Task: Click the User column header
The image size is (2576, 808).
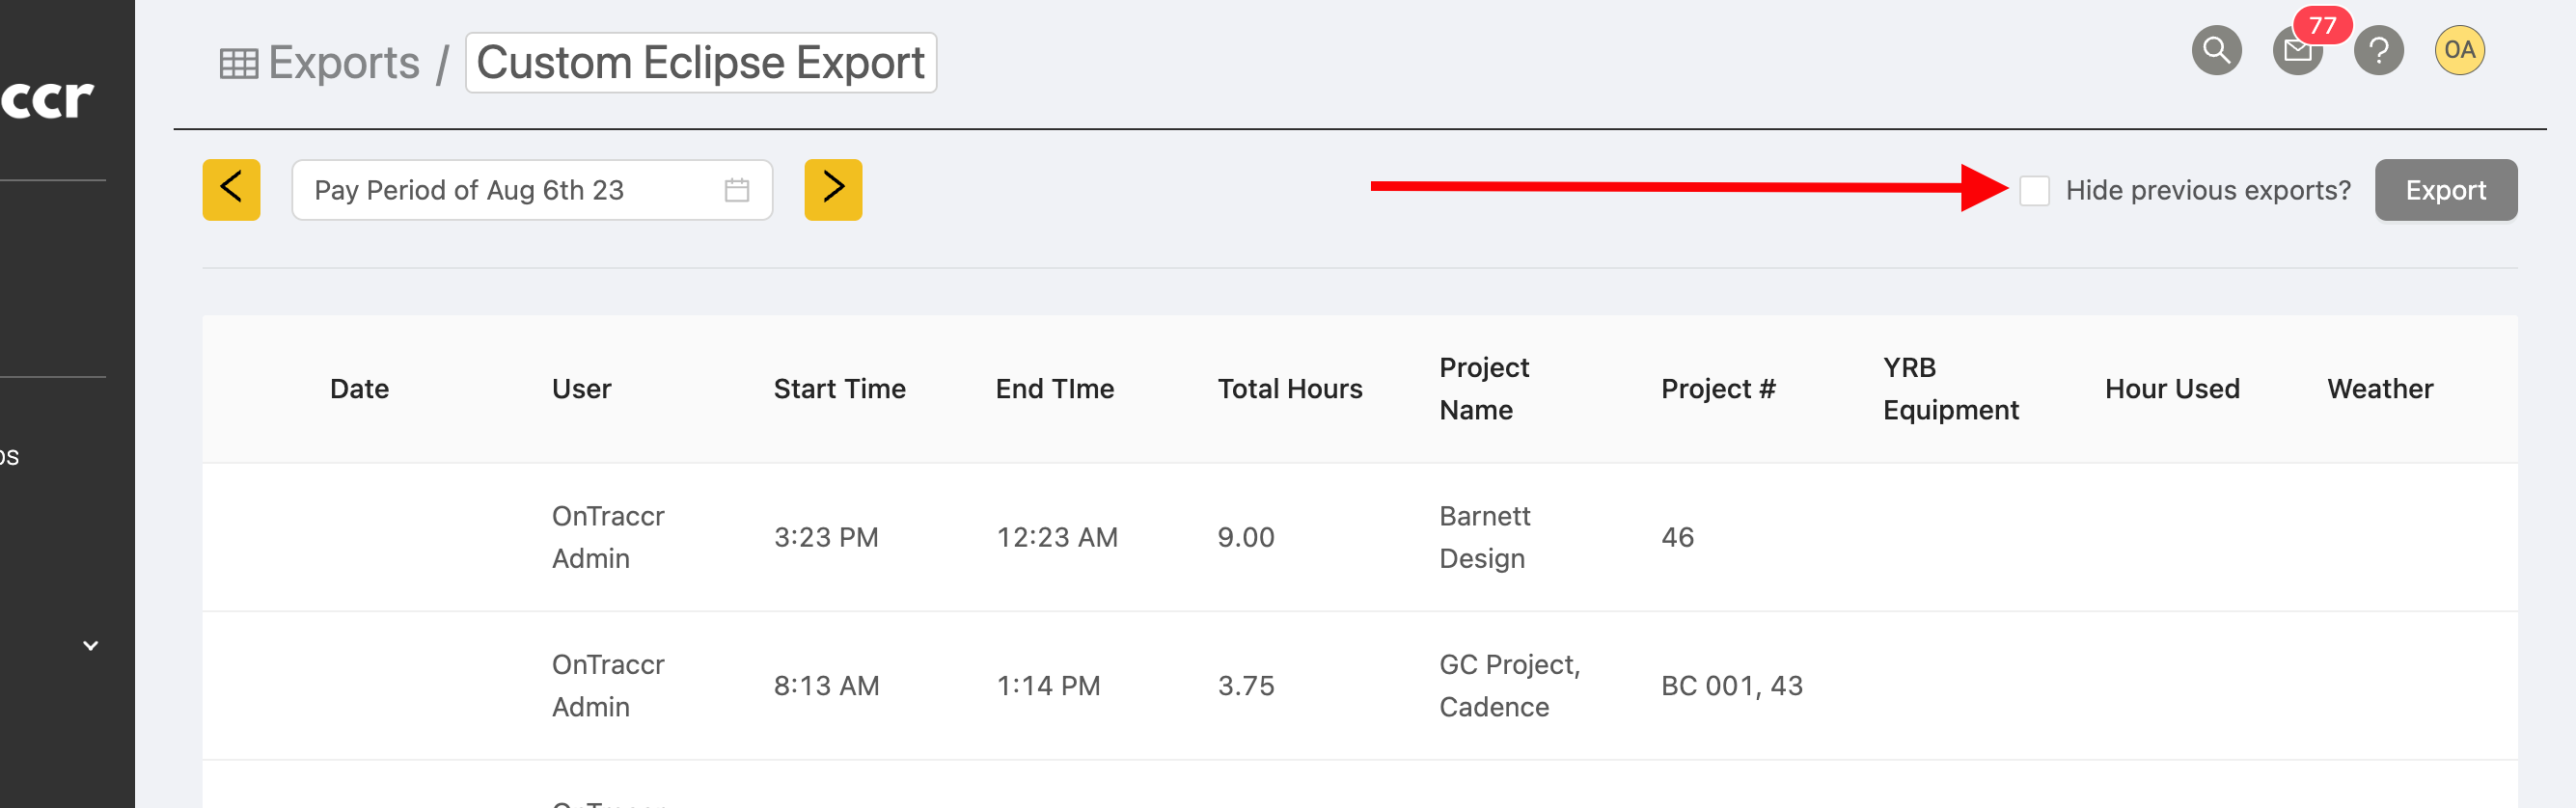Action: click(581, 389)
